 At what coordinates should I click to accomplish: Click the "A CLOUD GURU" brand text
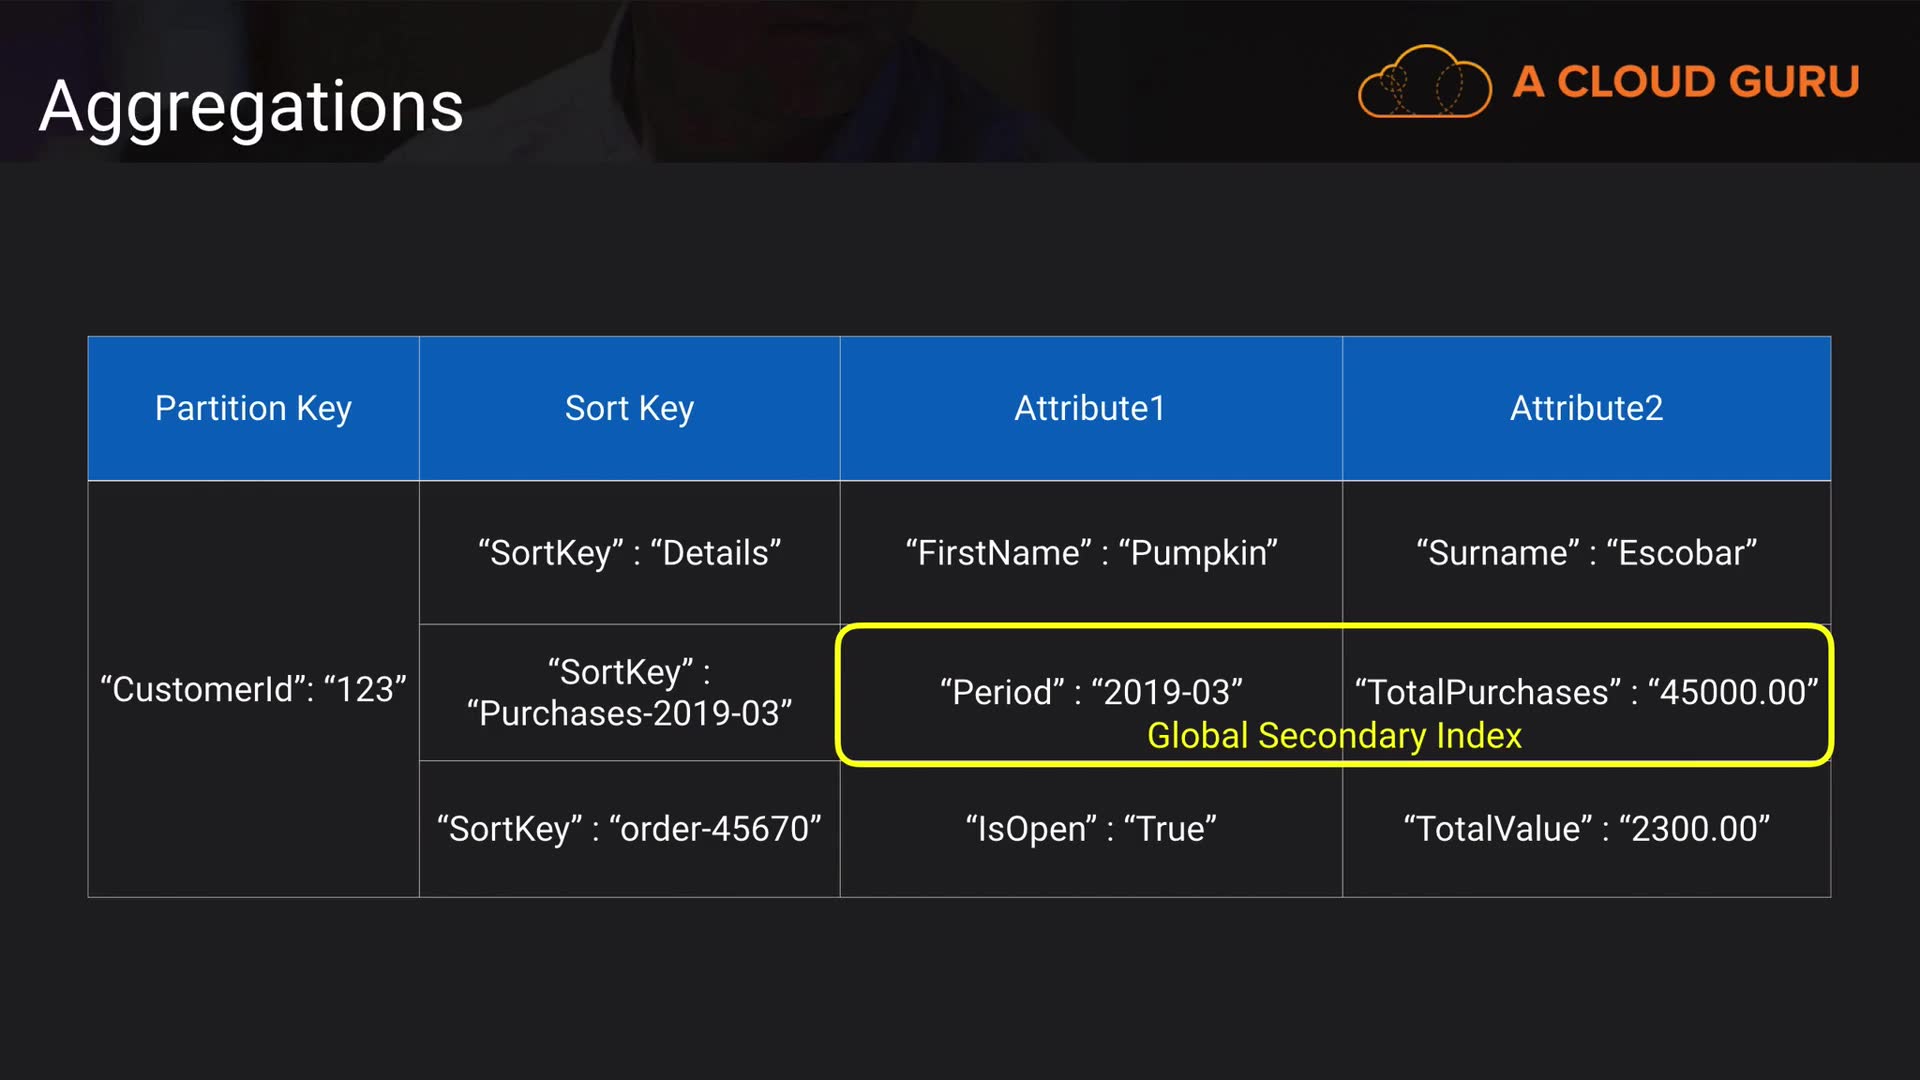pyautogui.click(x=1686, y=82)
